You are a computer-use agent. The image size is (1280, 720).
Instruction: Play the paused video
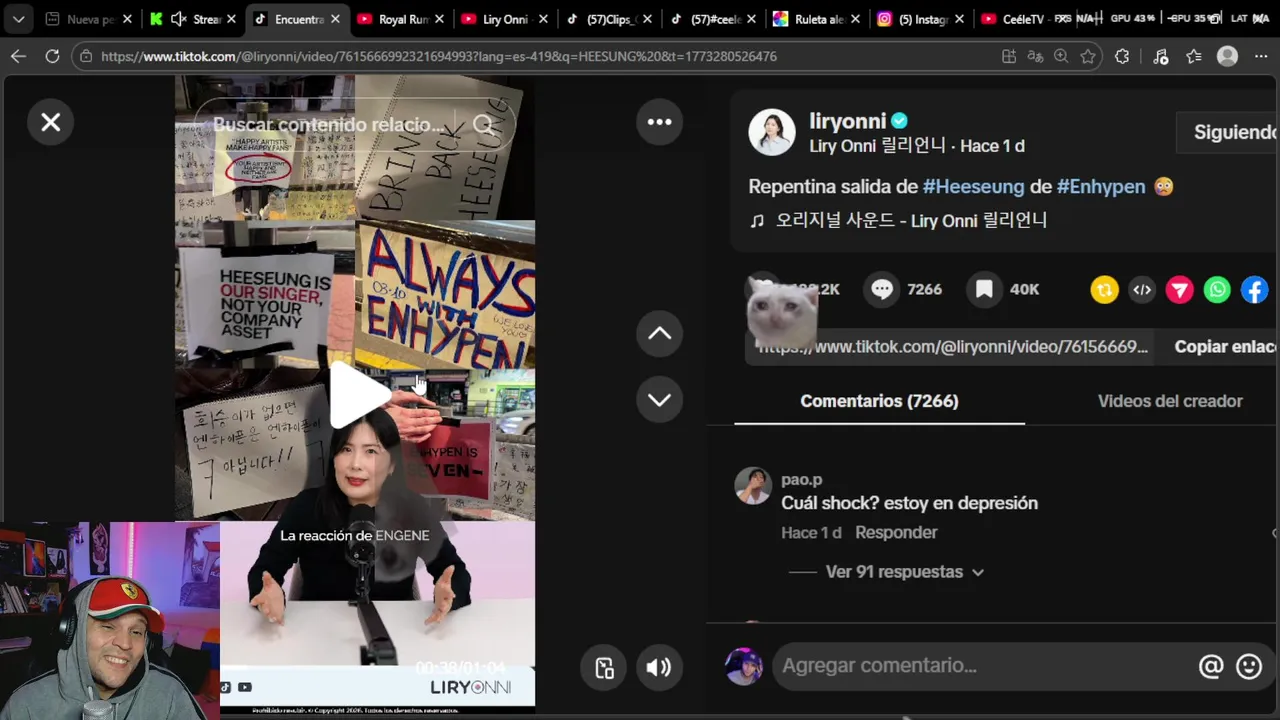[x=358, y=394]
